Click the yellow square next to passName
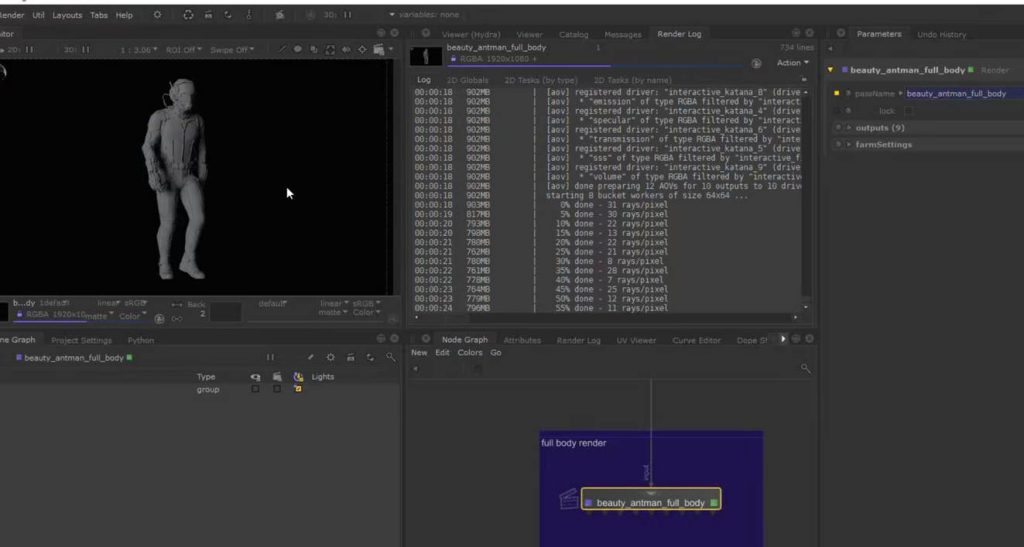Screen dimensions: 1024x547 836,93
